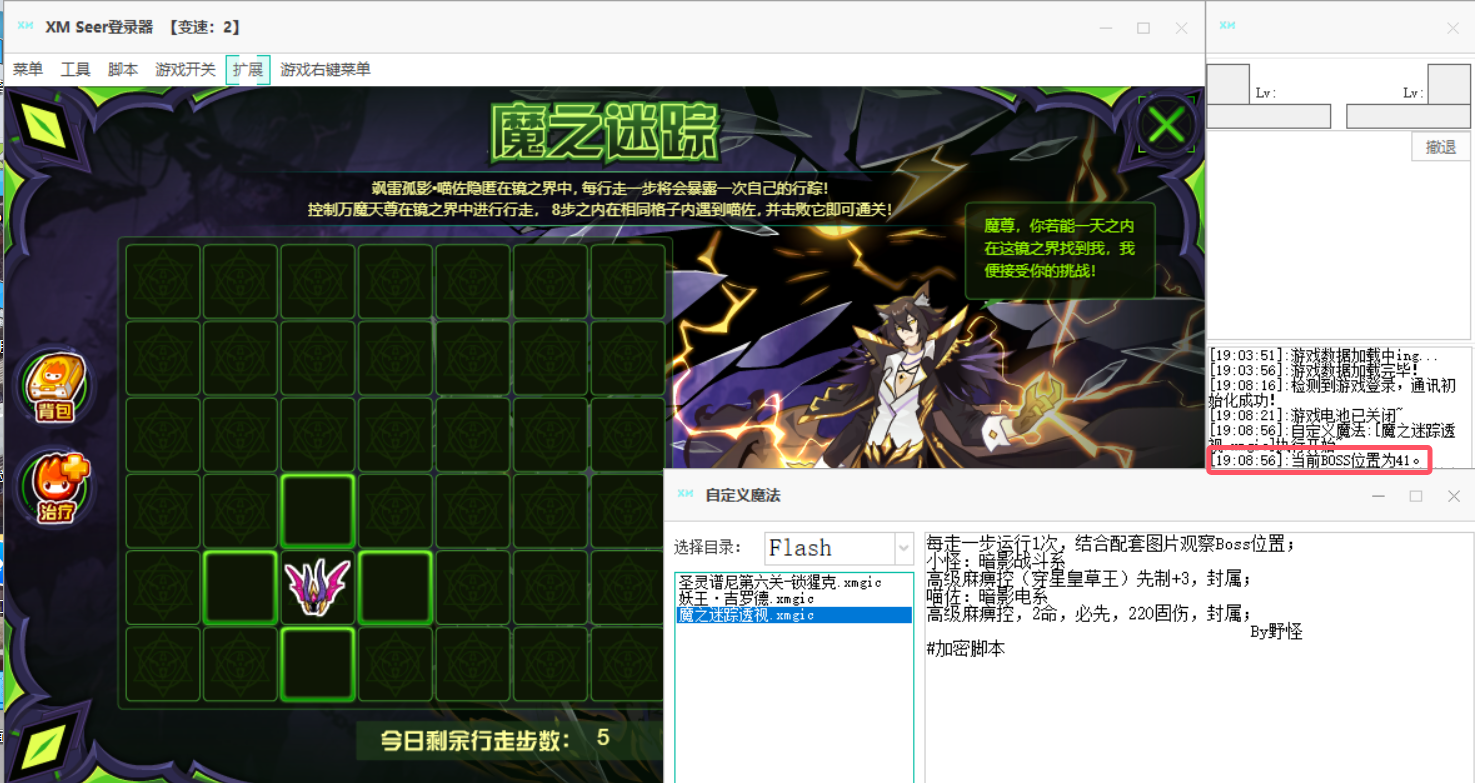
Task: Close the 自定义魔法 window
Action: click(x=1453, y=496)
